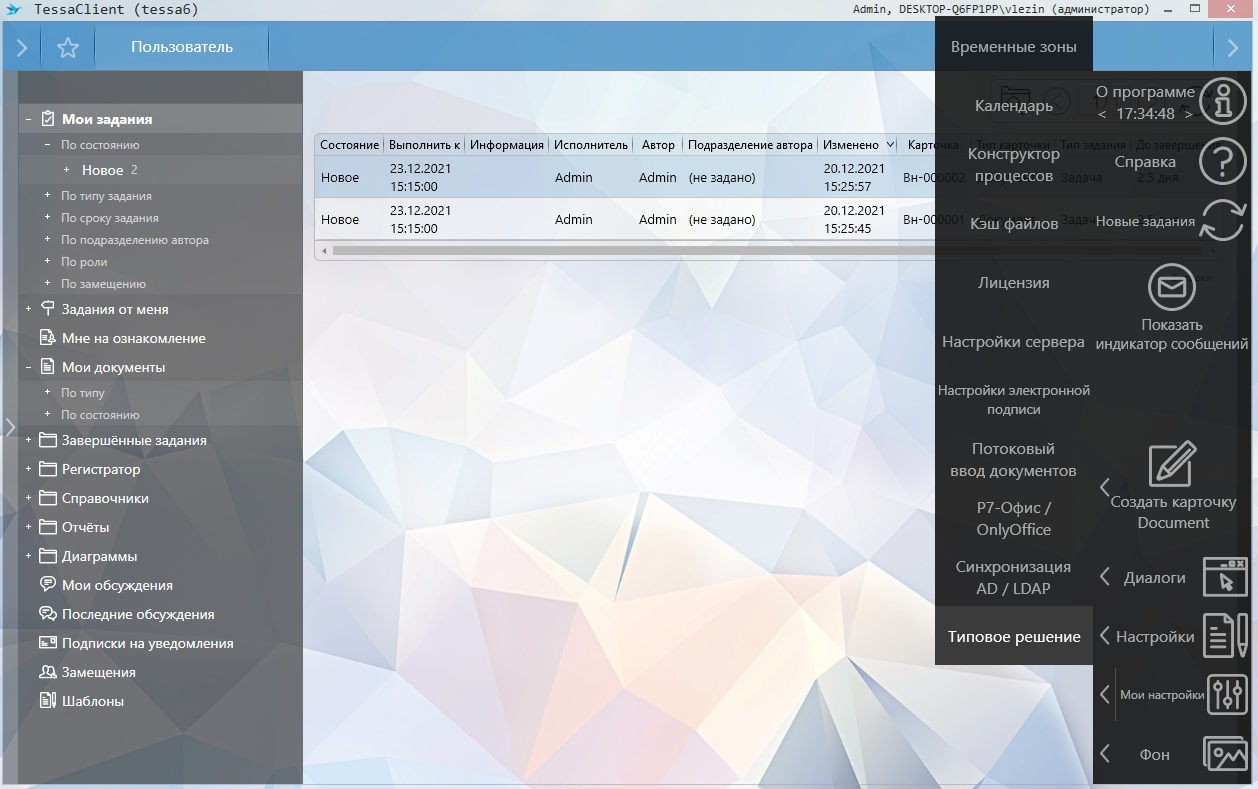Open Help via the question mark icon
The height and width of the screenshot is (789, 1258).
[1222, 162]
